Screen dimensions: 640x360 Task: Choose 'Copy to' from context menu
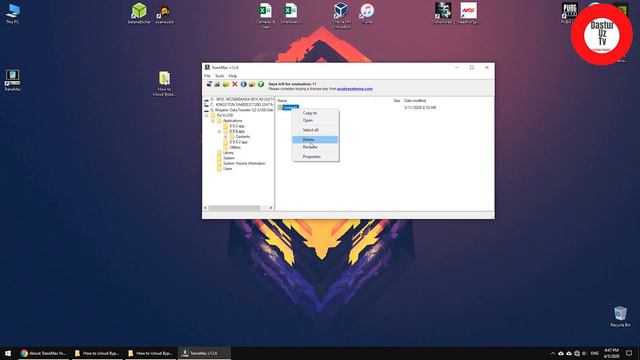click(x=315, y=113)
